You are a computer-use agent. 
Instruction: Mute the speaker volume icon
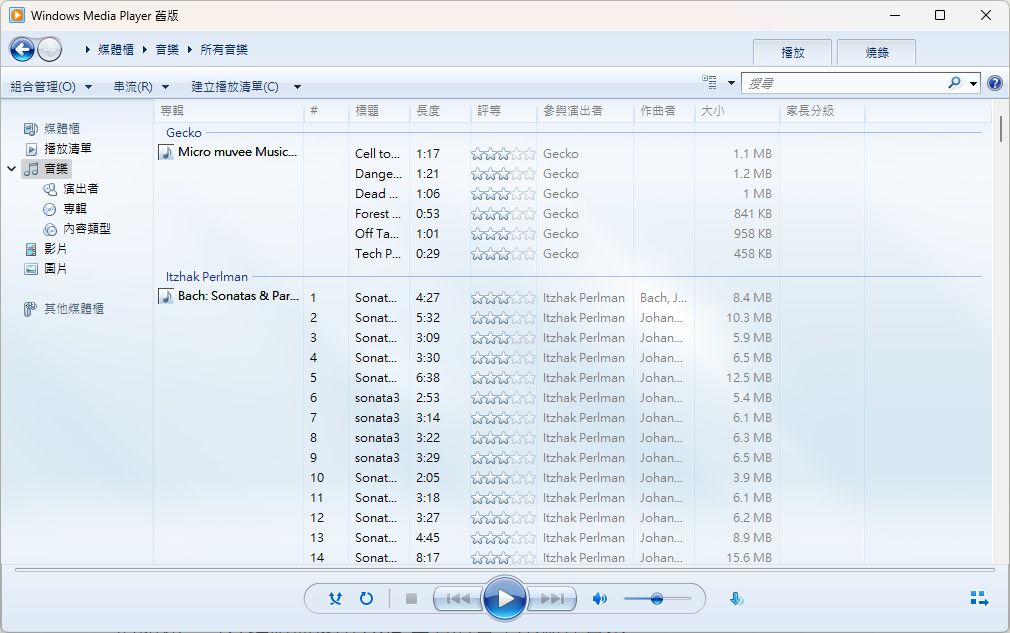600,599
